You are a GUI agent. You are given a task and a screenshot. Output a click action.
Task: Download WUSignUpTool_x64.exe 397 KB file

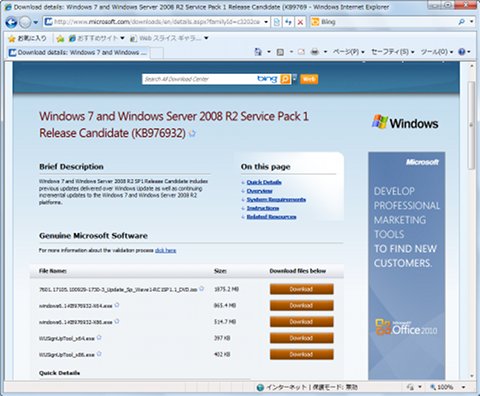pyautogui.click(x=301, y=338)
